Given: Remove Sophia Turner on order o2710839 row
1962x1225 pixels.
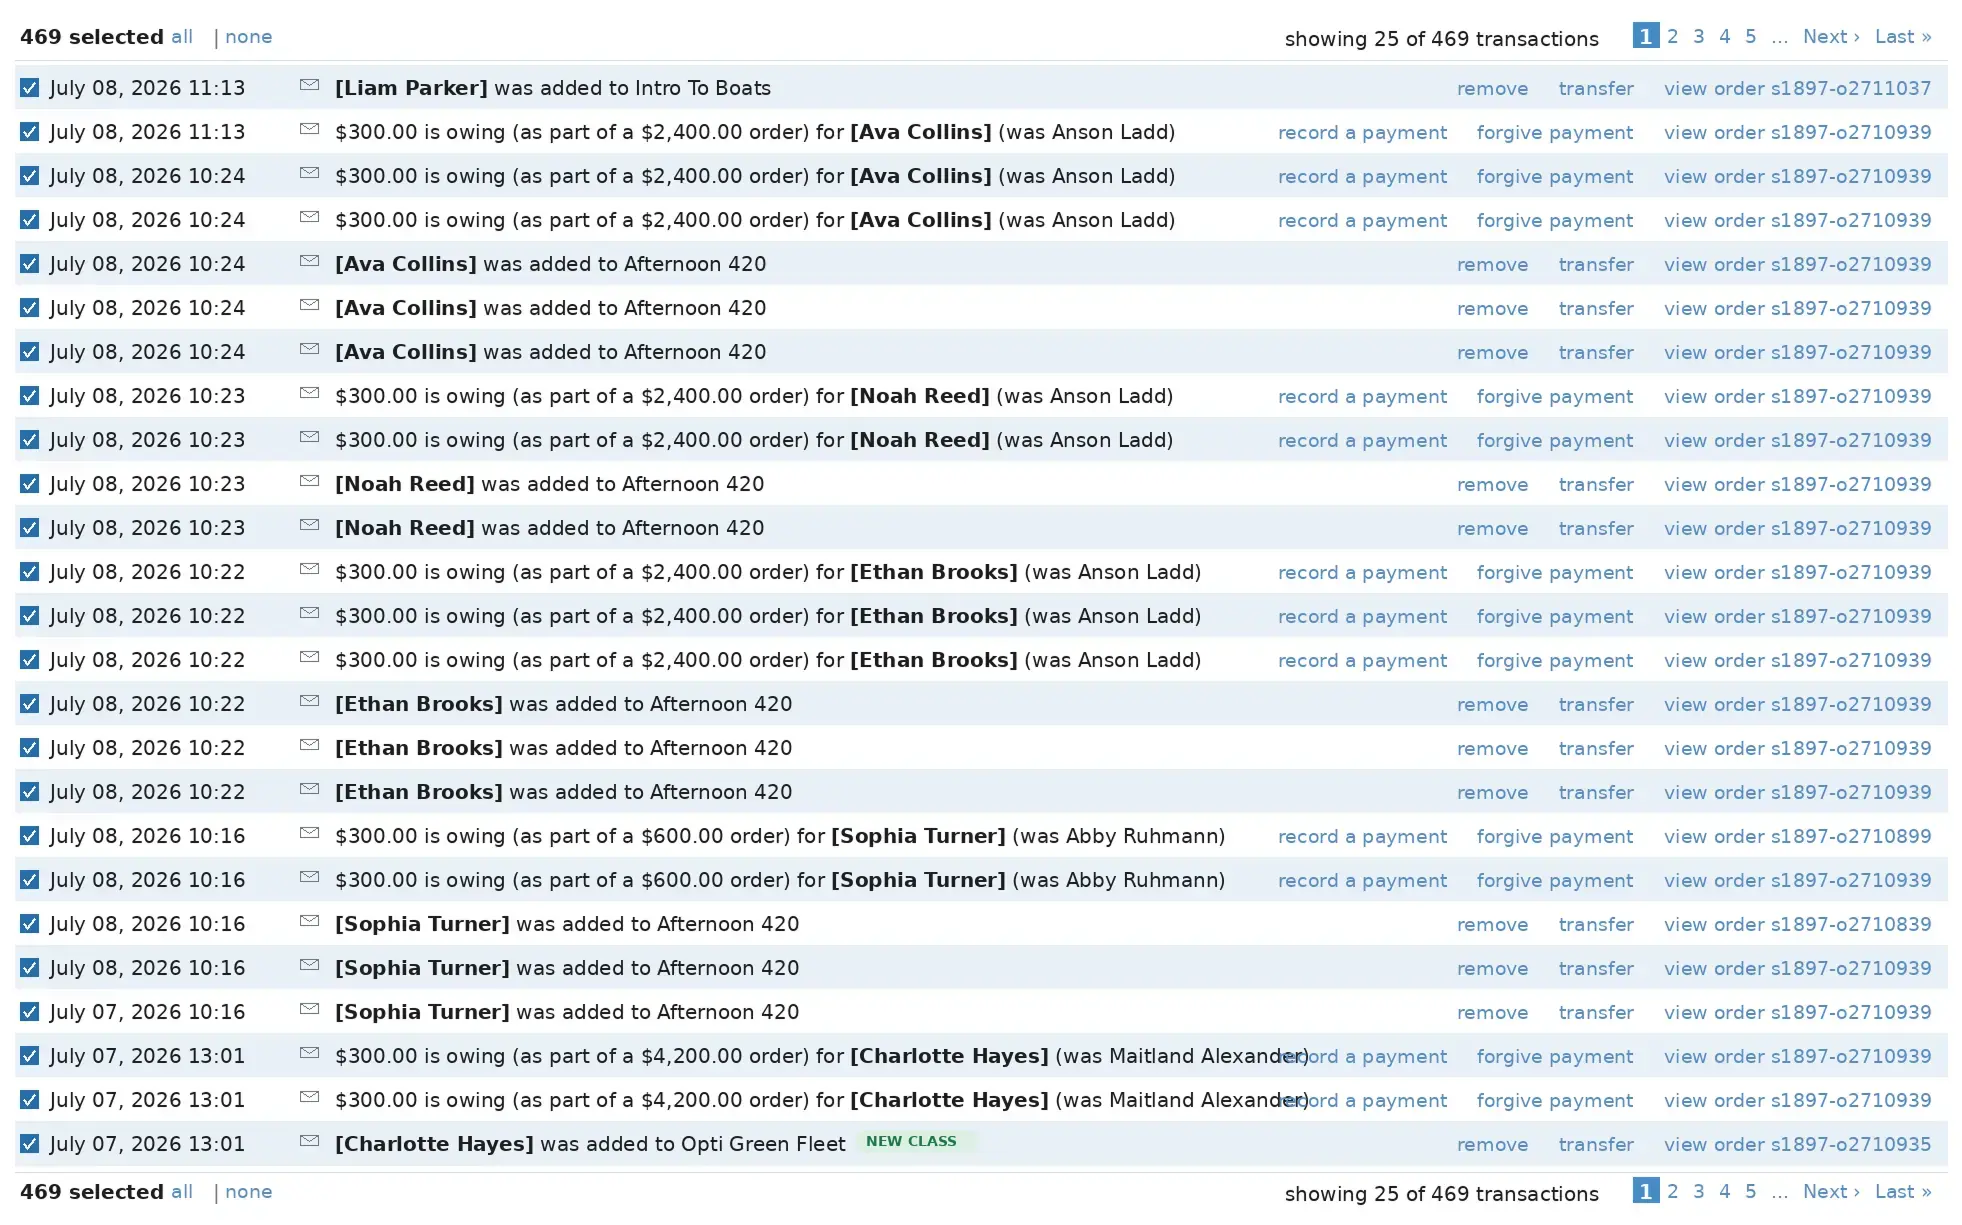Looking at the screenshot, I should coord(1492,925).
